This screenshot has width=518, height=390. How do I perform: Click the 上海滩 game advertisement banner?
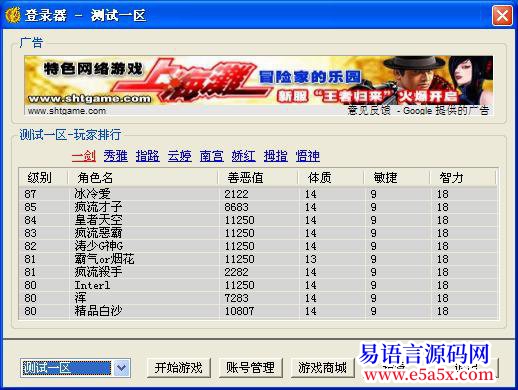[x=259, y=80]
